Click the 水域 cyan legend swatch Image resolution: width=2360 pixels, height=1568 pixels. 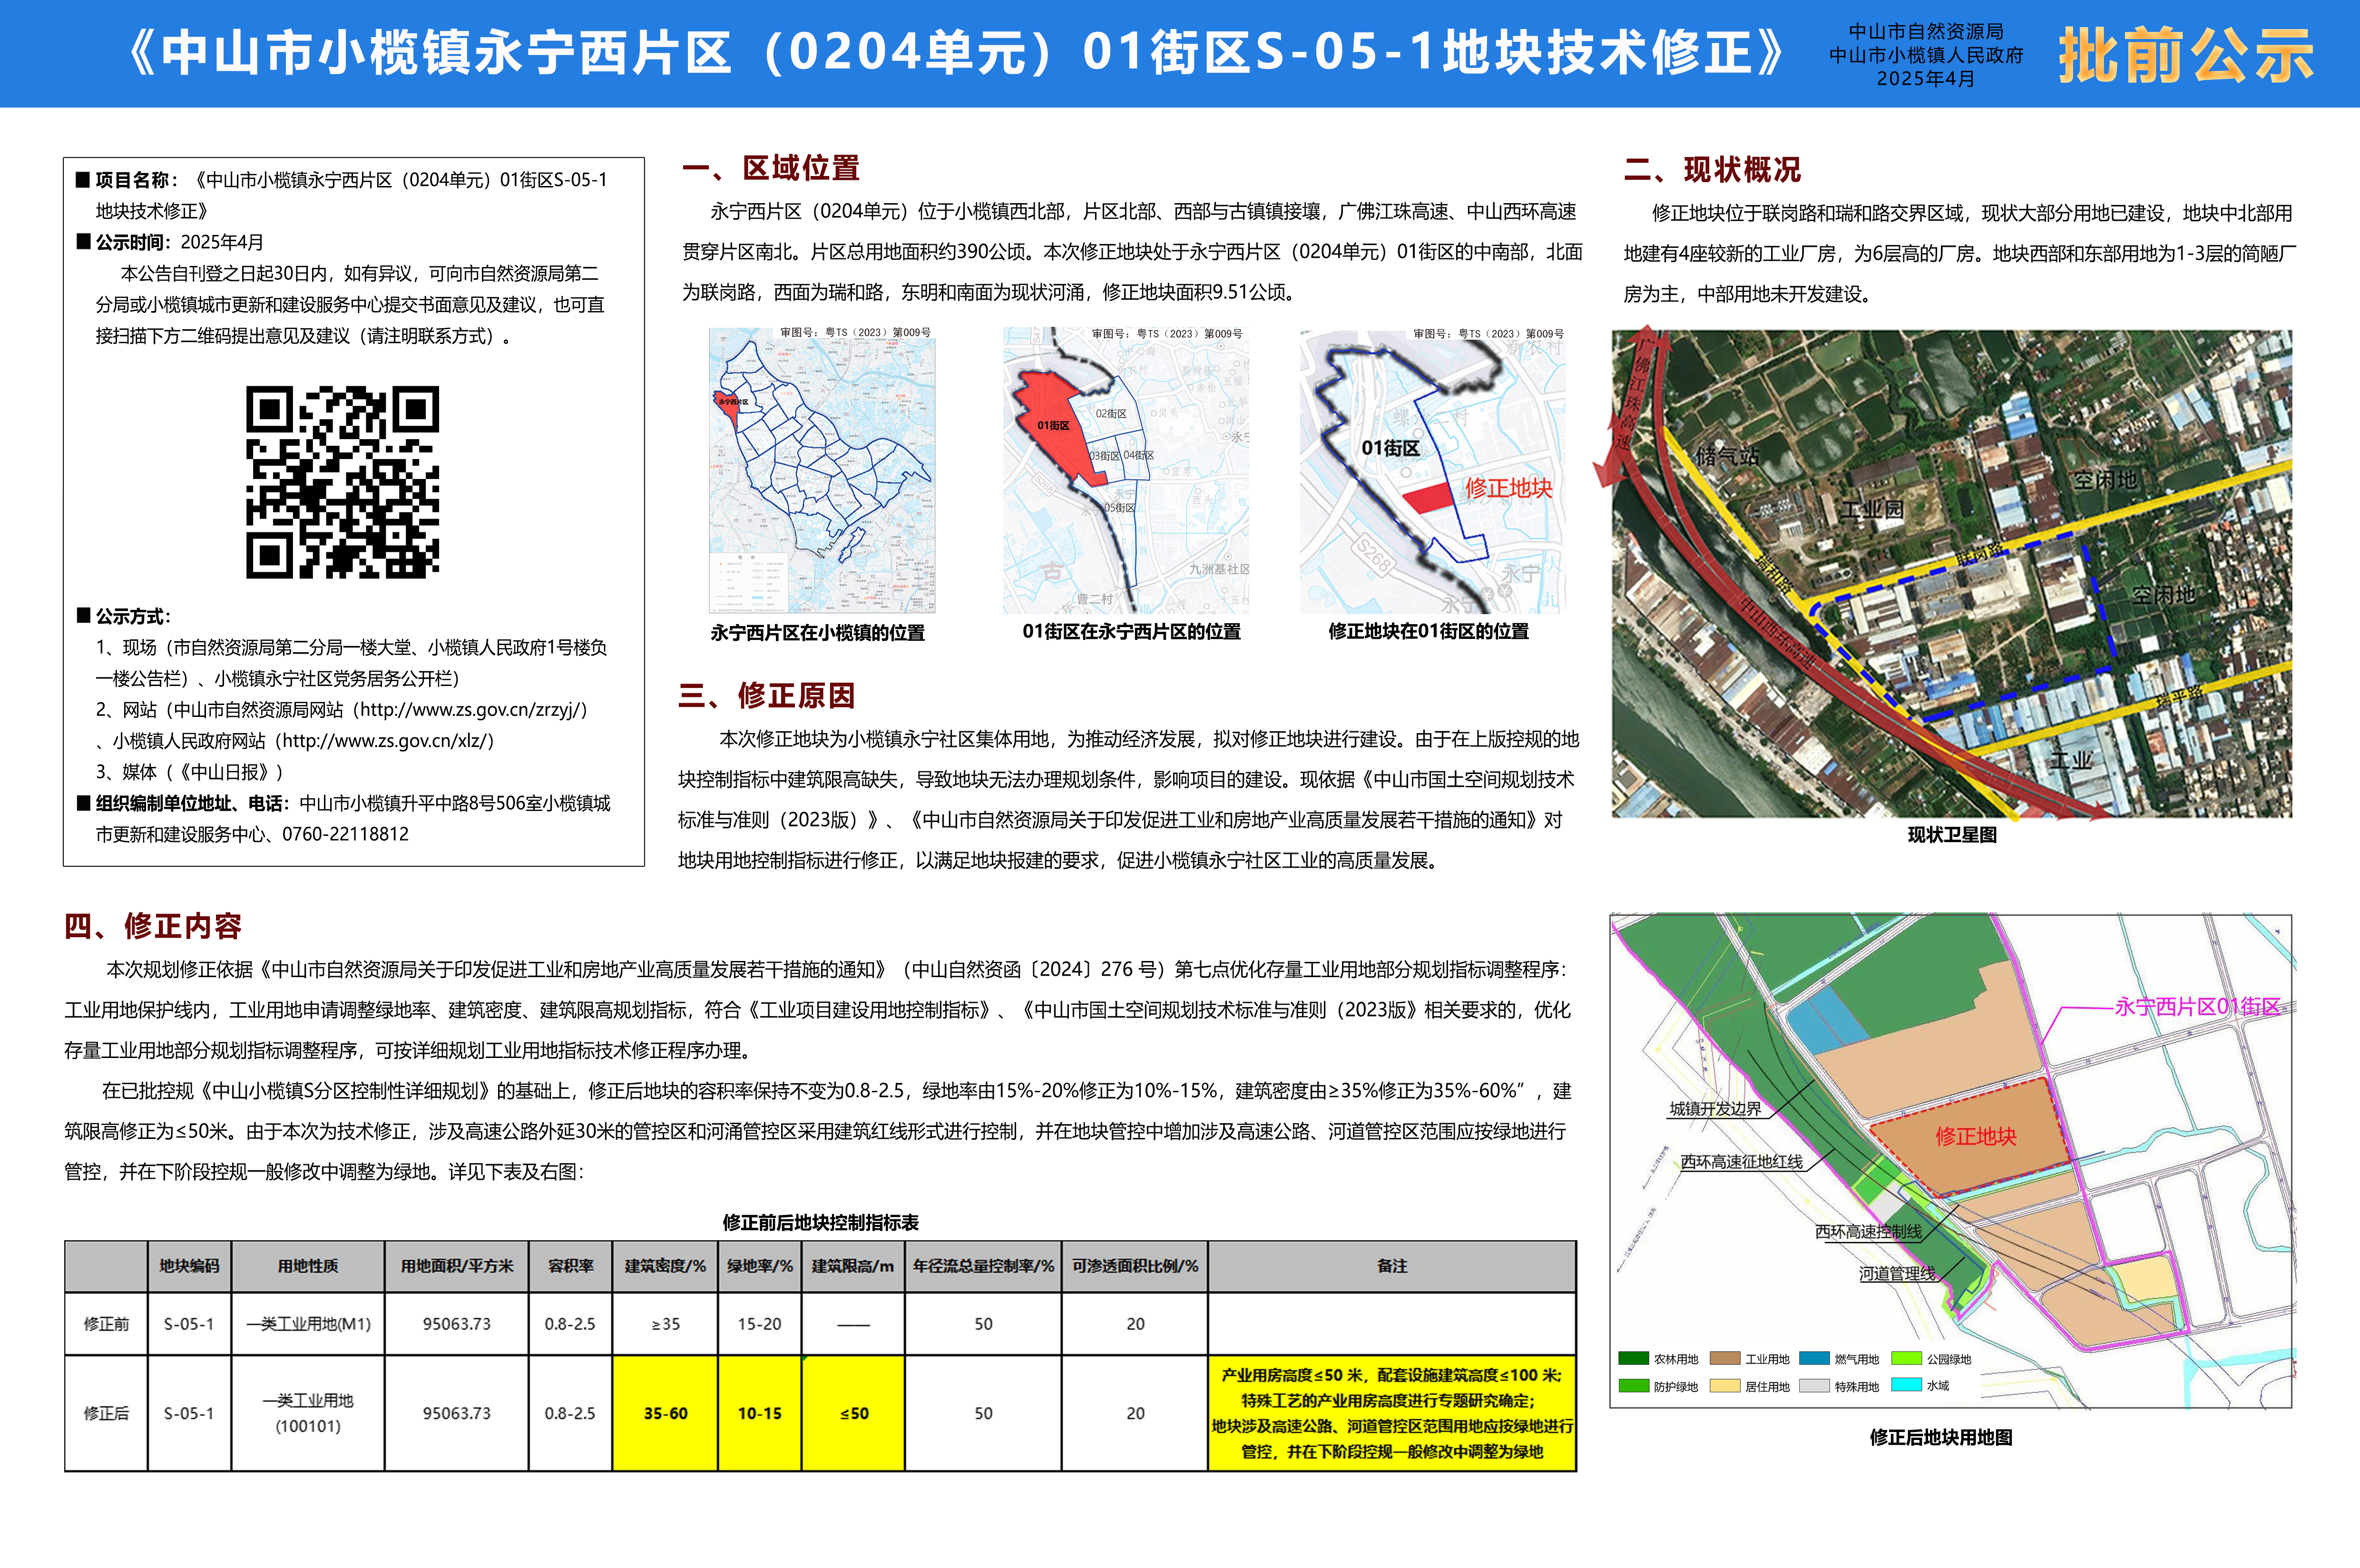tap(1906, 1385)
